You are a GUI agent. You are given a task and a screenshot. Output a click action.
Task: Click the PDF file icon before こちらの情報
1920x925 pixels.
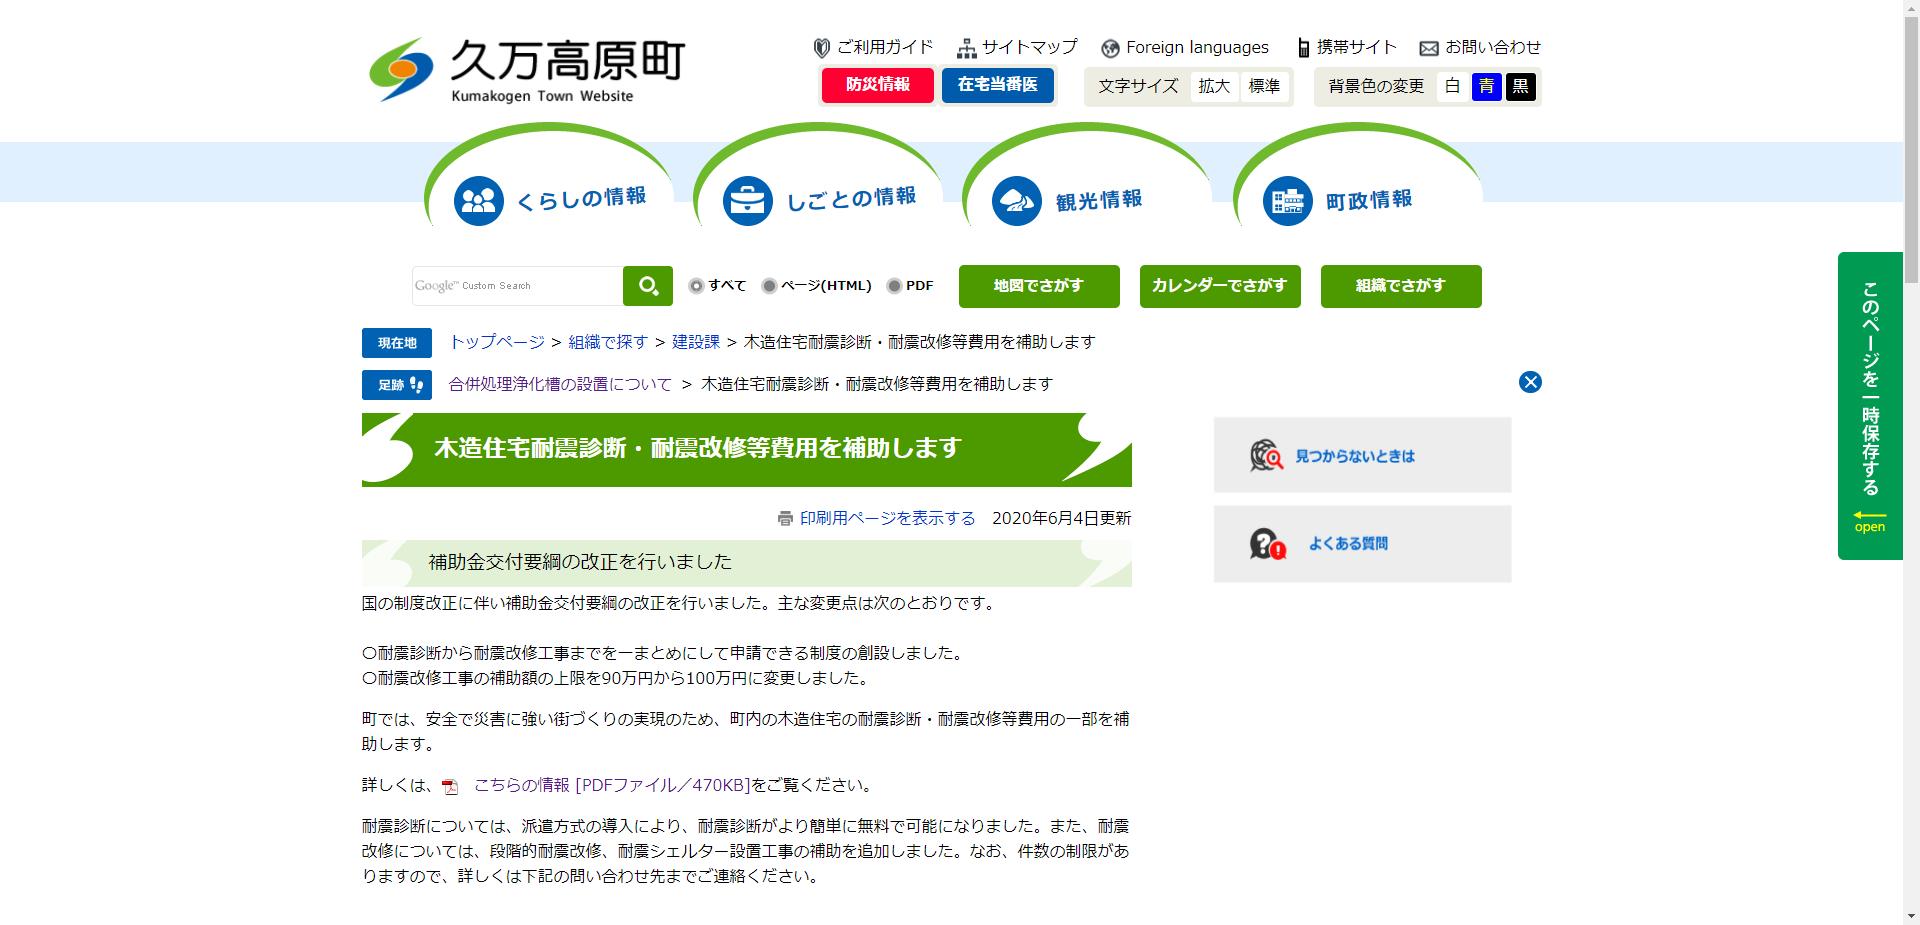pos(449,786)
